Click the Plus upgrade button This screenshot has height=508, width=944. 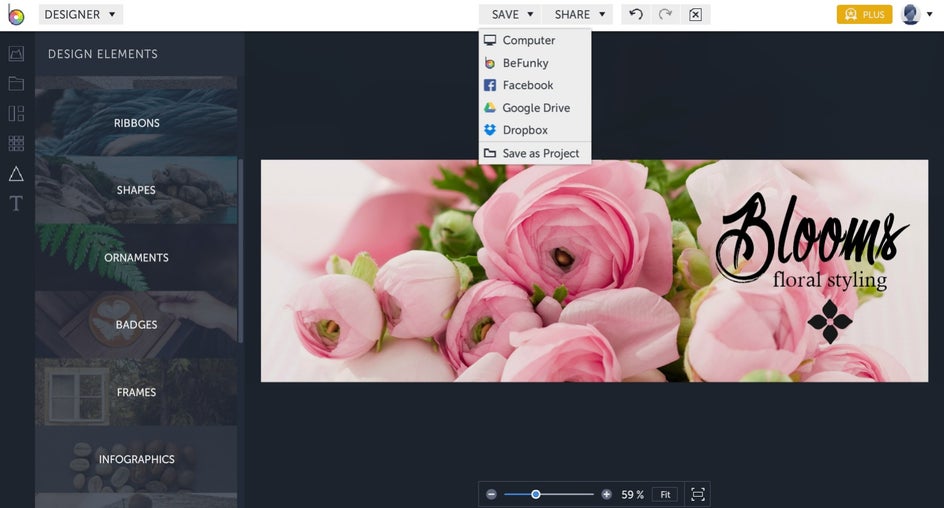tap(864, 15)
